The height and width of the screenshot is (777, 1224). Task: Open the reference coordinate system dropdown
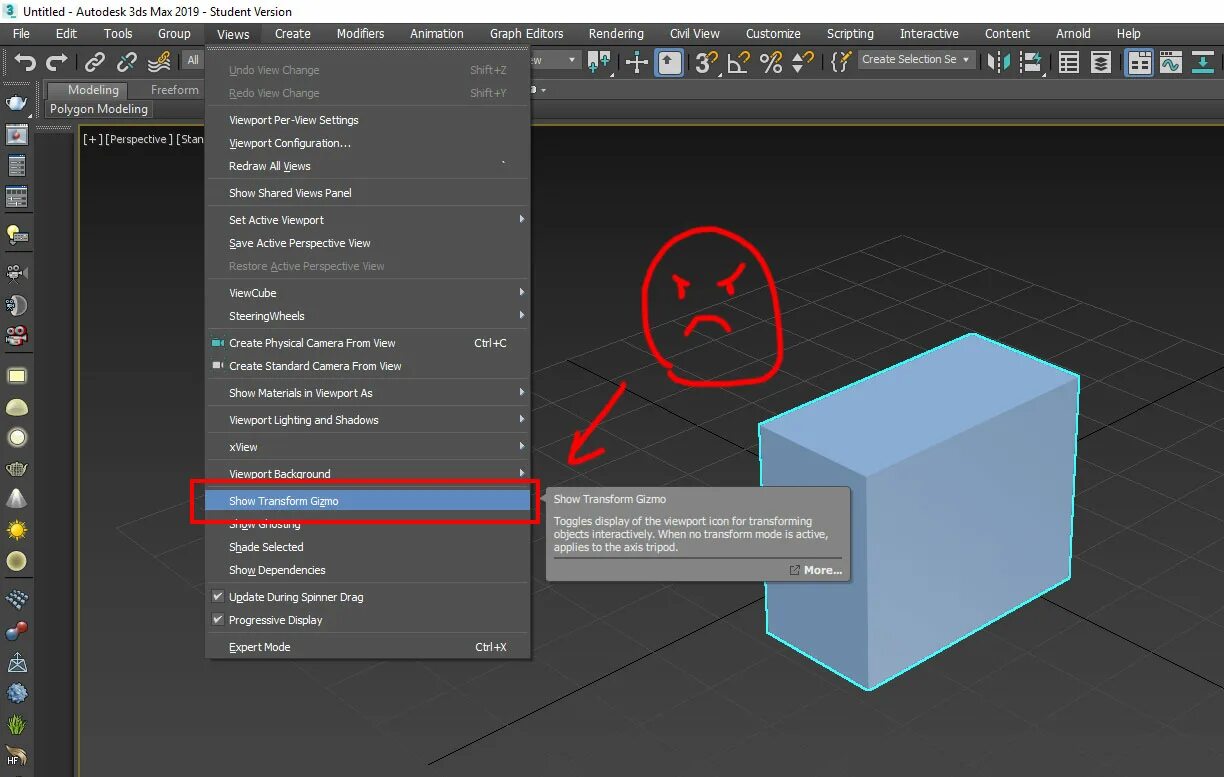(x=555, y=60)
